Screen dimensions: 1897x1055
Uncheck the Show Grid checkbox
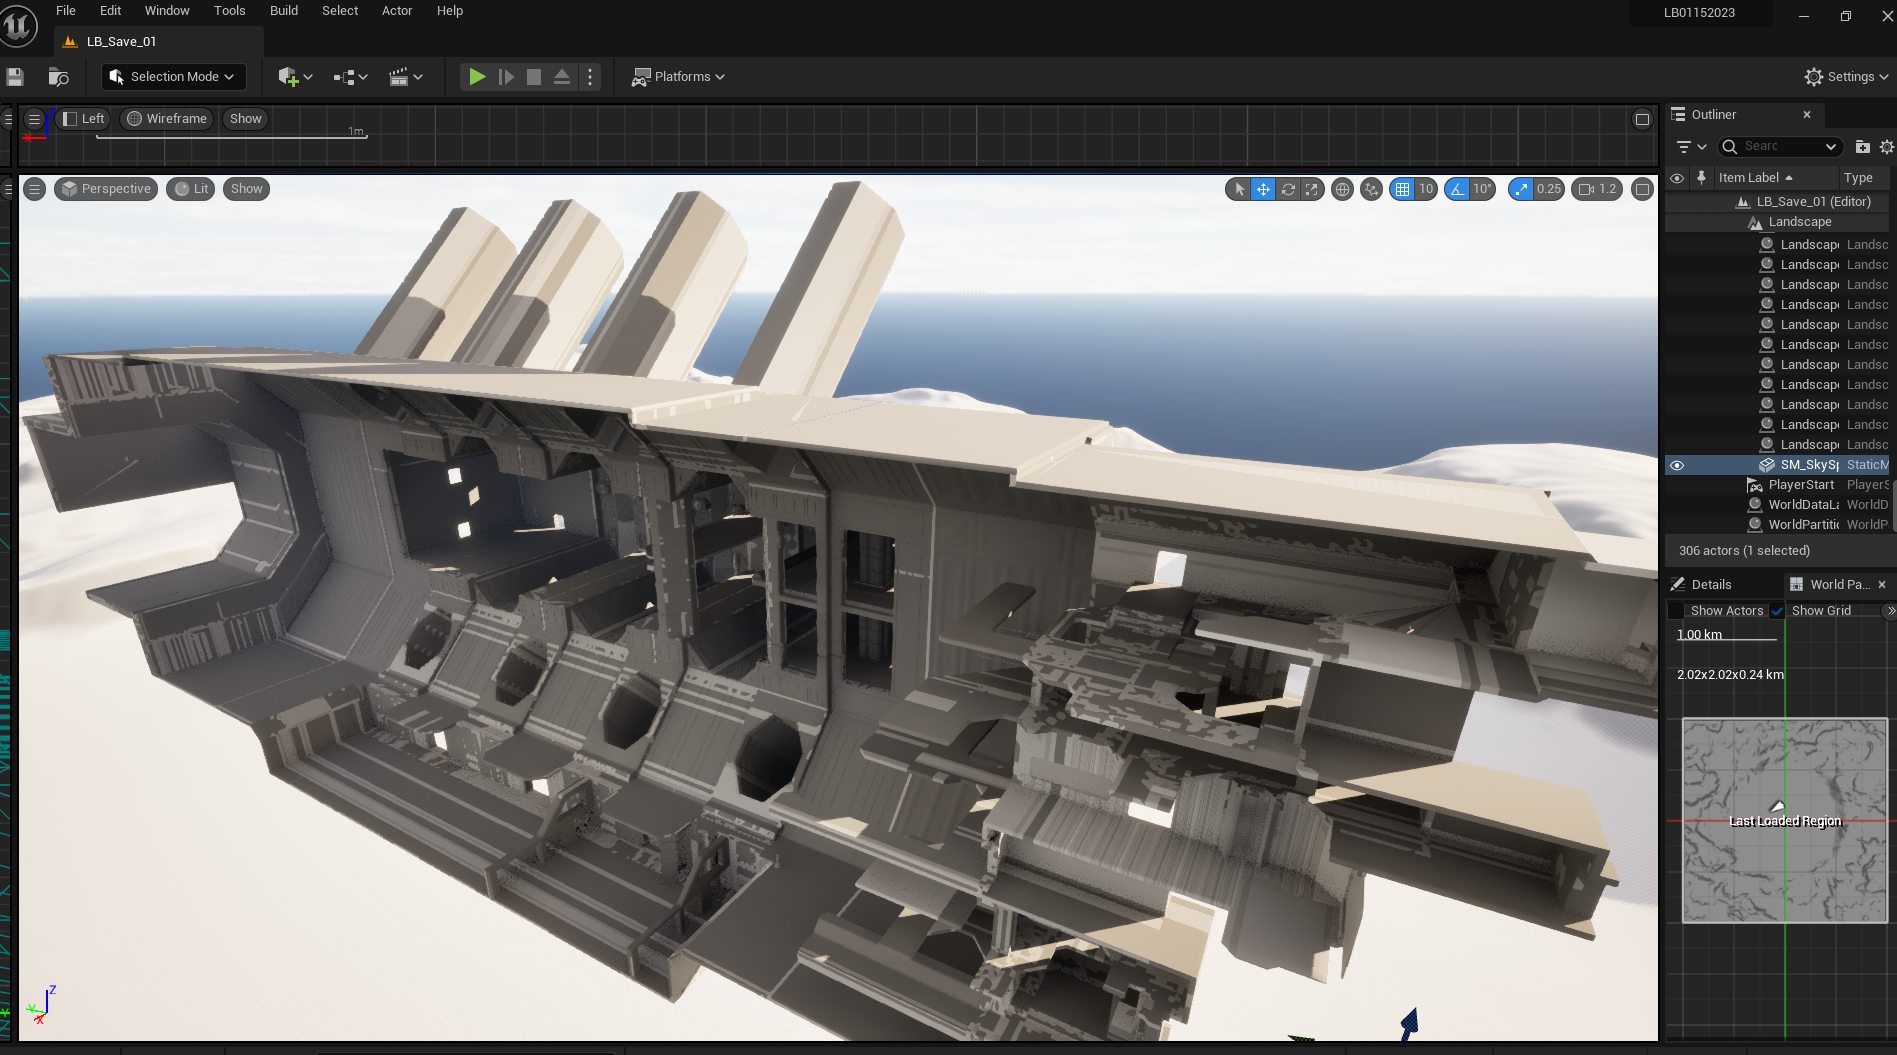1777,611
